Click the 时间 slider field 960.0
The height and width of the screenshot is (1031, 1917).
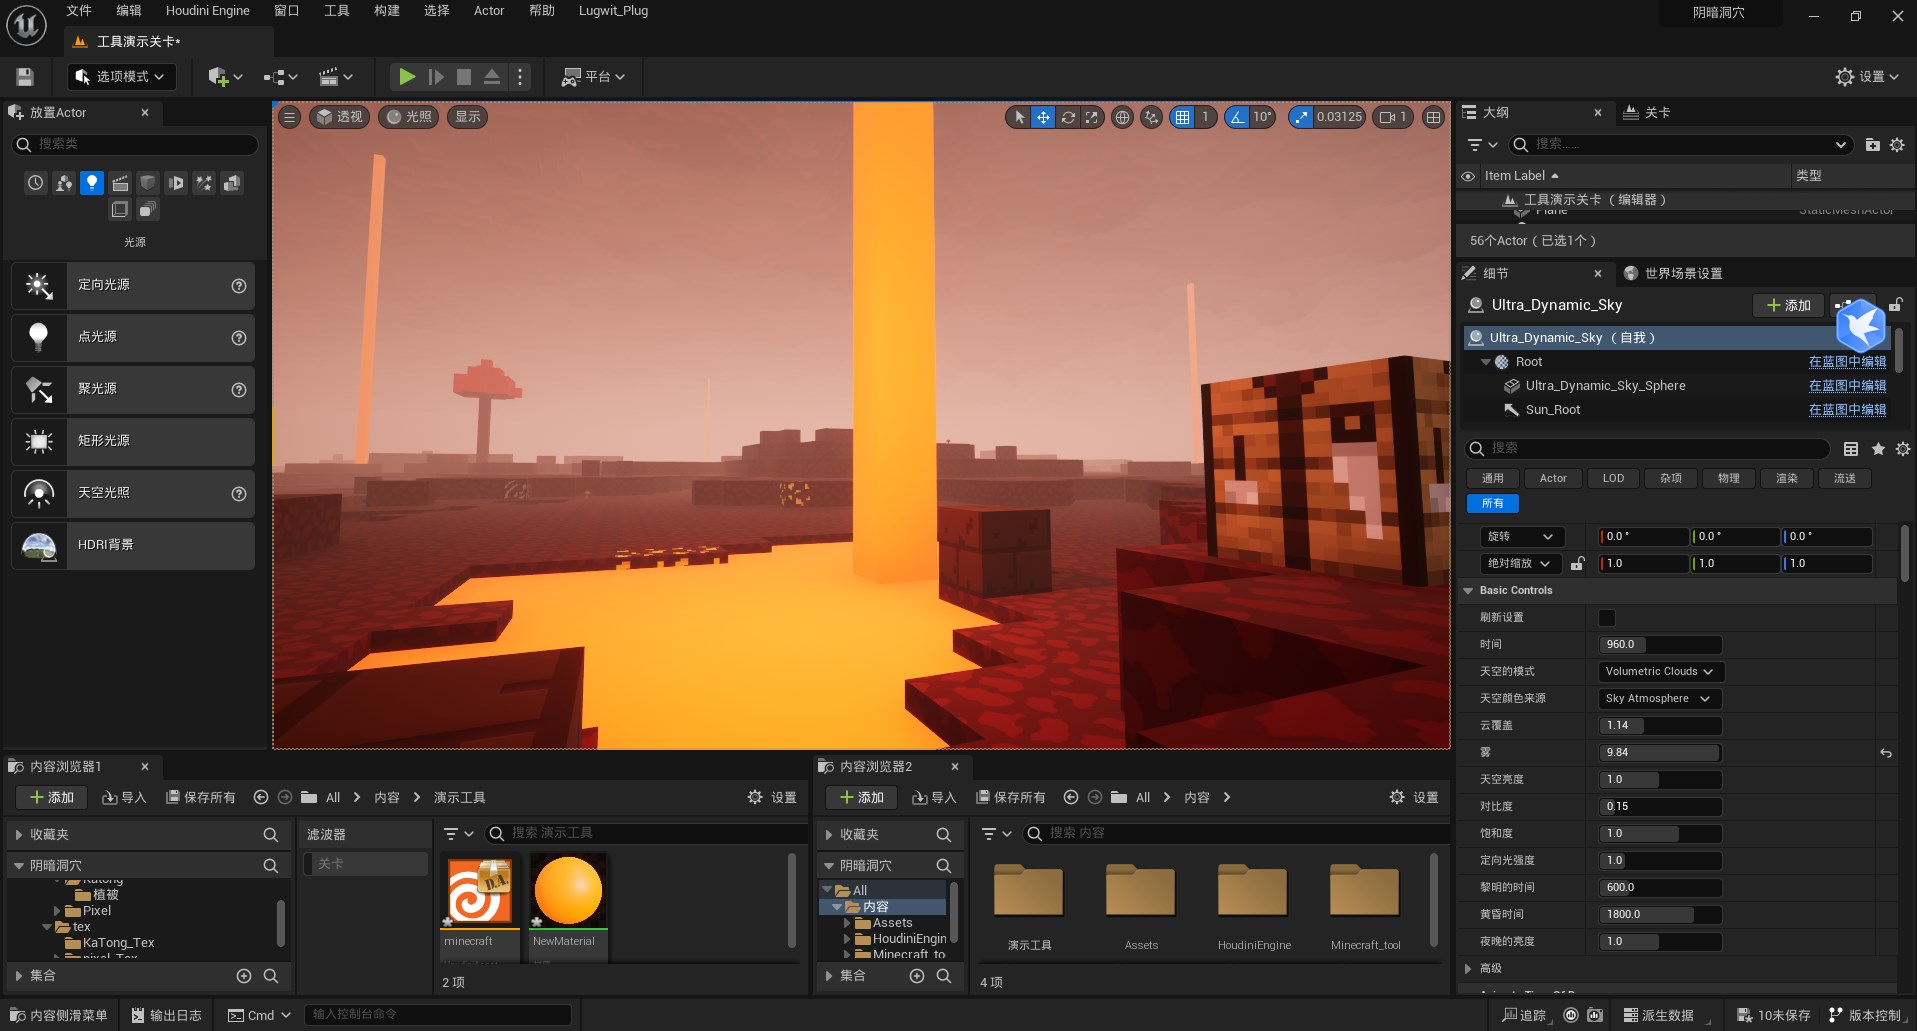click(1660, 645)
